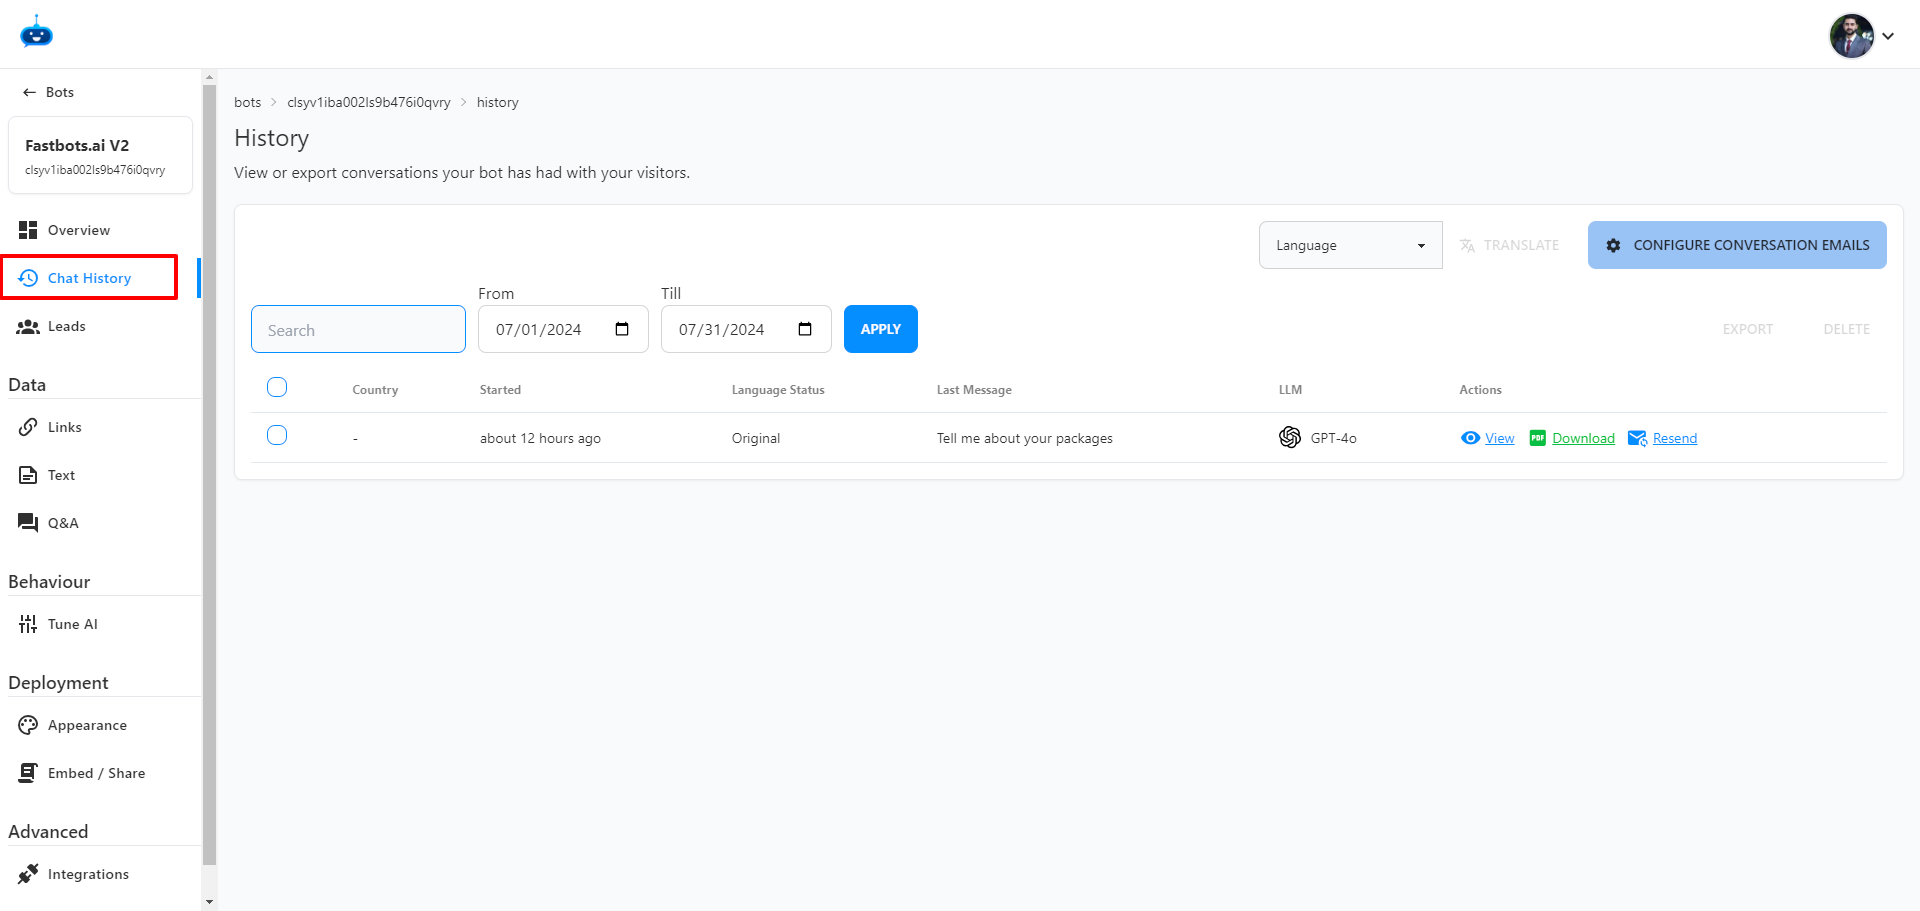
Task: Click the sidebar vertical scrollbar thumb
Action: (209, 475)
